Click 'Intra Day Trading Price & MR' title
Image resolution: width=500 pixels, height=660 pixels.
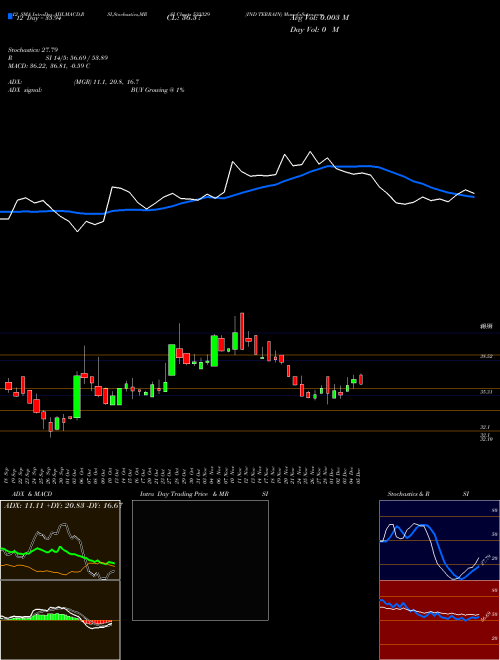184,494
